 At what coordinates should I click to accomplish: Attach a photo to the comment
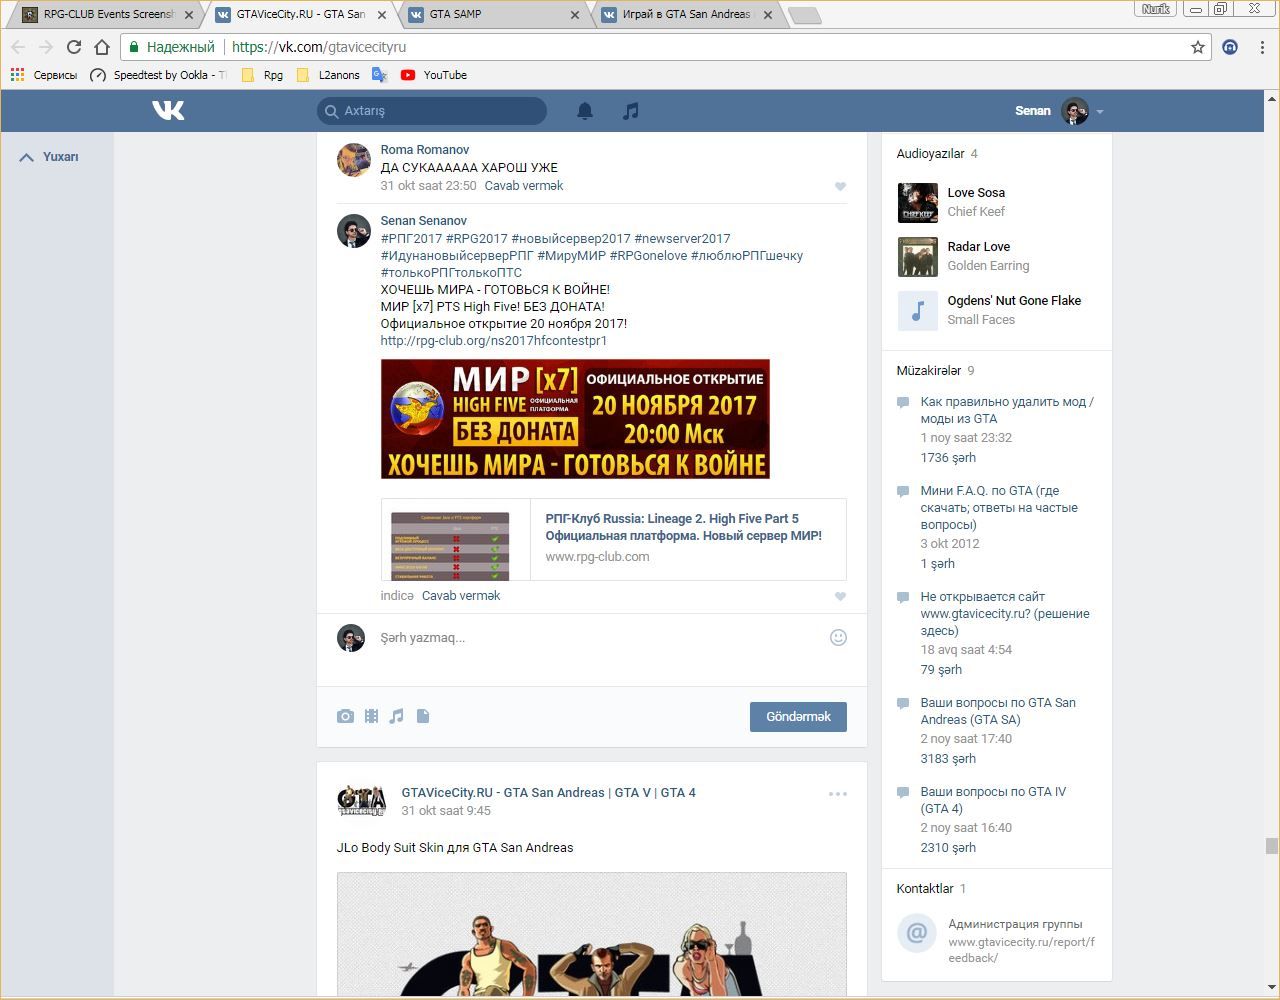tap(345, 716)
